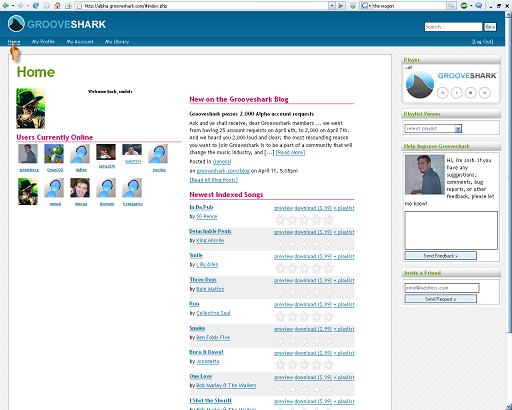Viewport: 512px width, 410px height.
Task: Click the magnifier icon in browser search box
Action: point(451,6)
